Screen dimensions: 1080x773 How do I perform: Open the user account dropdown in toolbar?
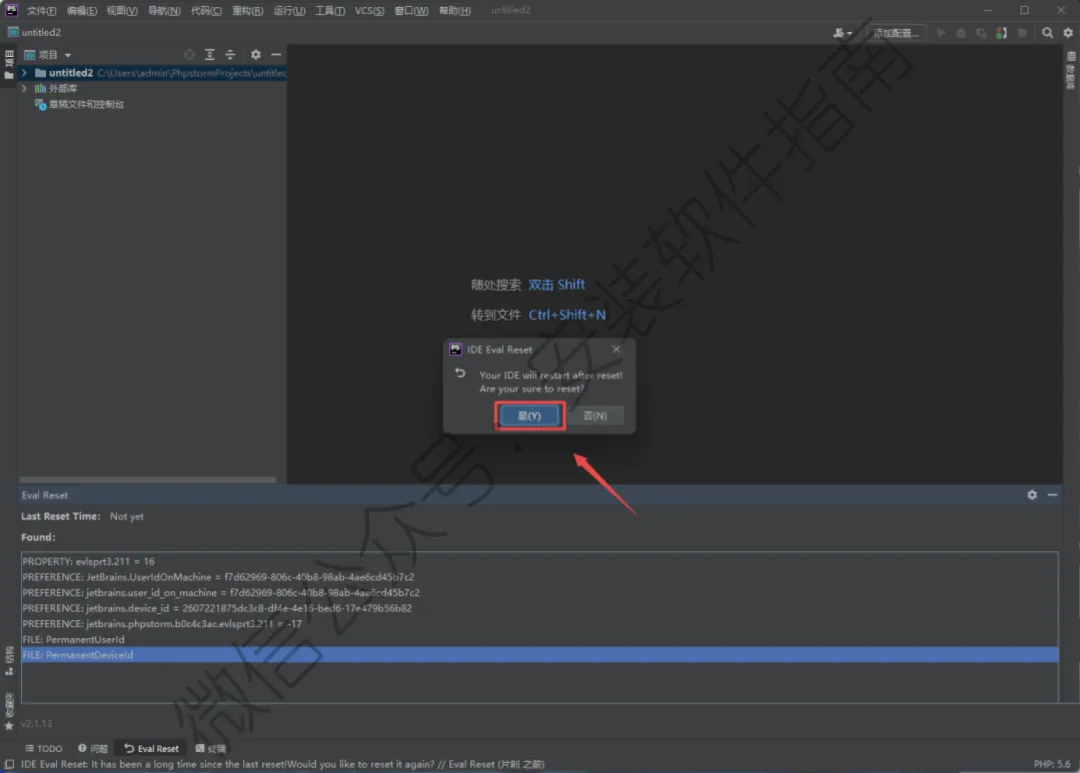(842, 33)
